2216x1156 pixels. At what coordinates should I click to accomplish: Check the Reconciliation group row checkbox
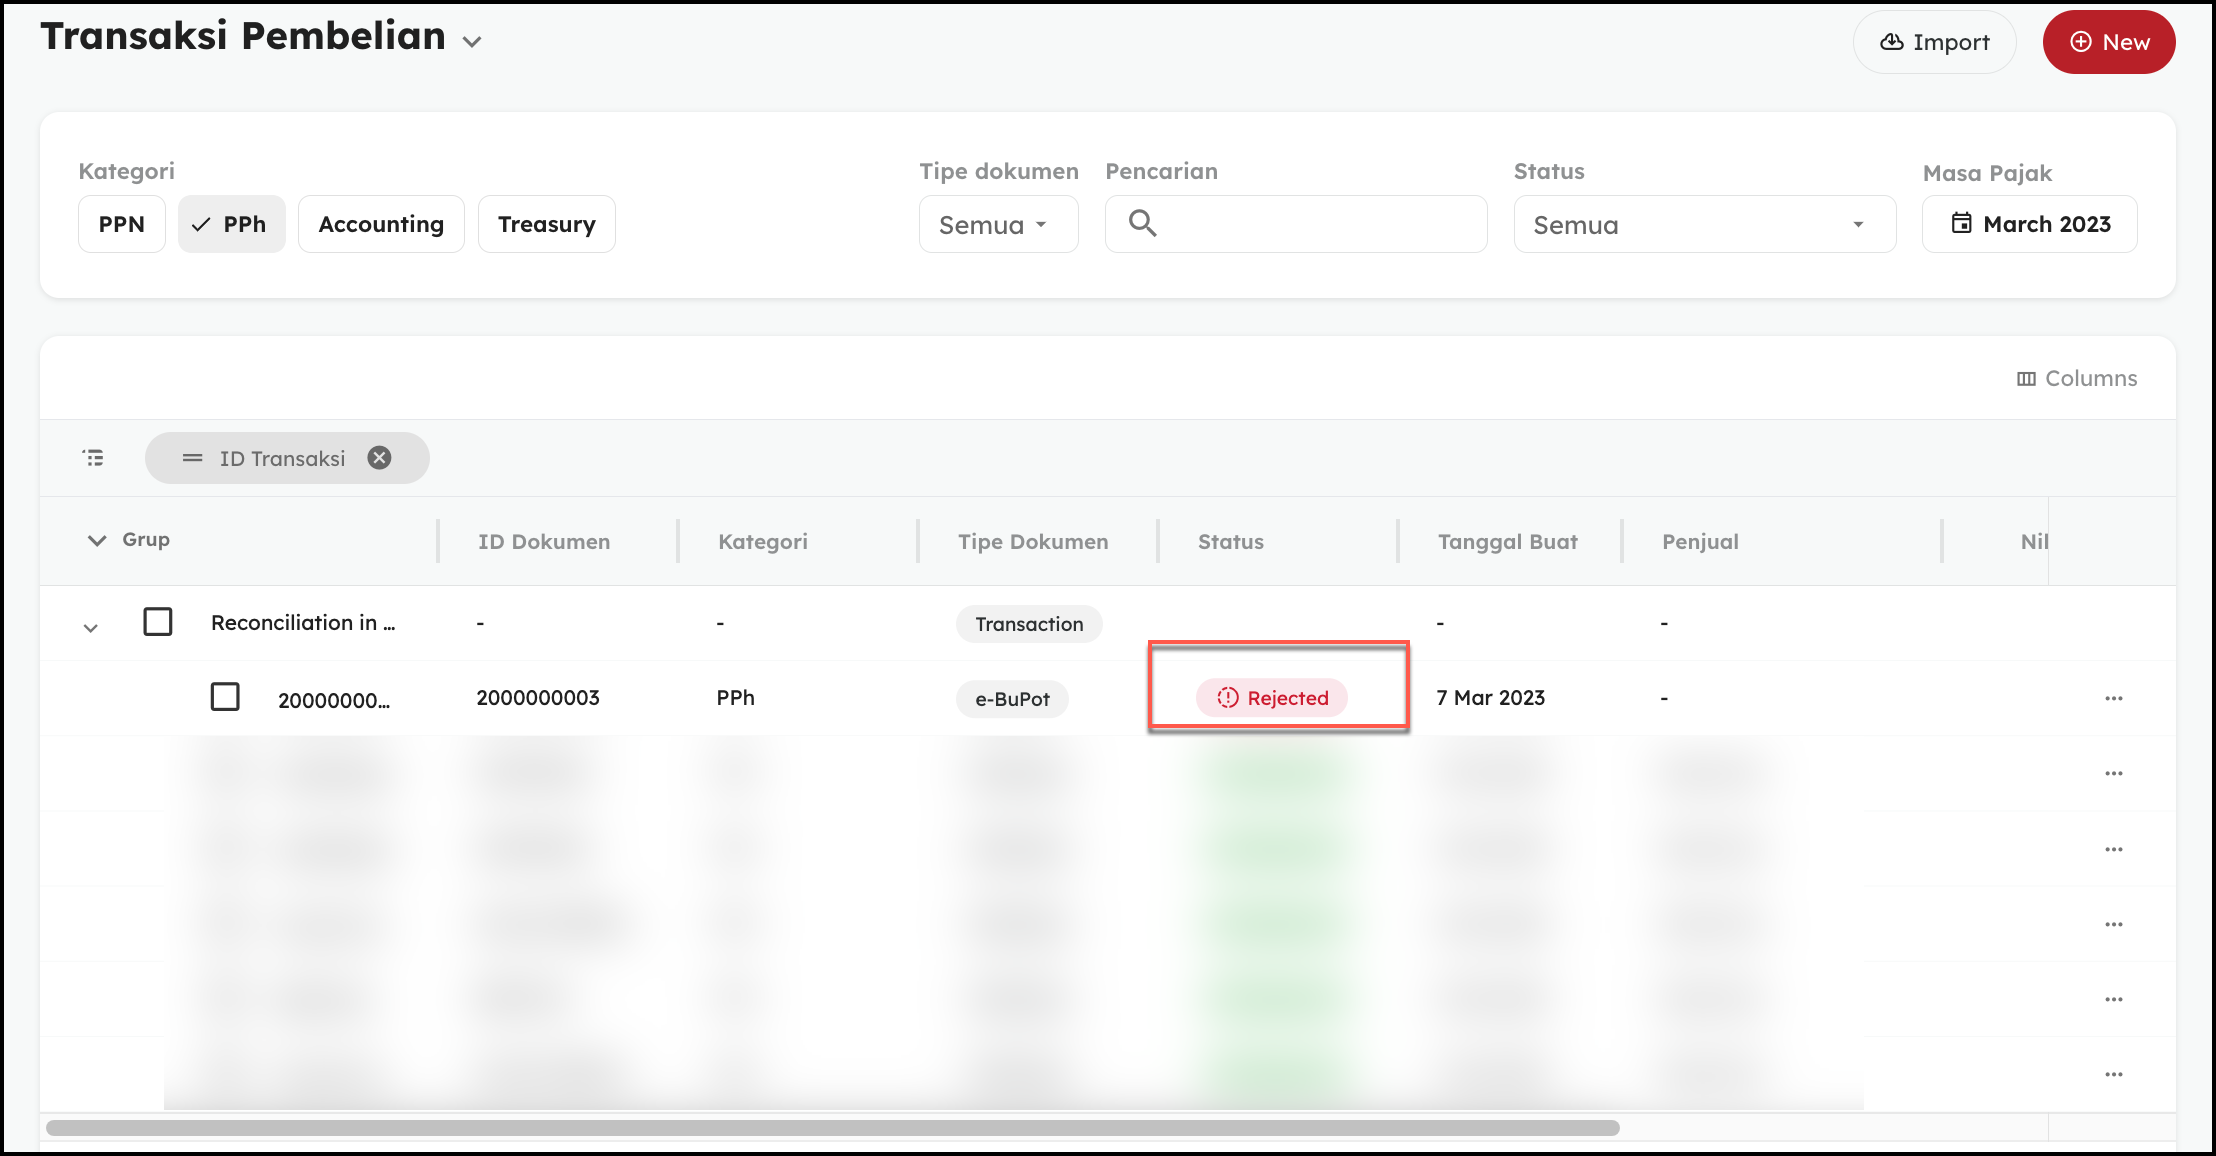158,622
